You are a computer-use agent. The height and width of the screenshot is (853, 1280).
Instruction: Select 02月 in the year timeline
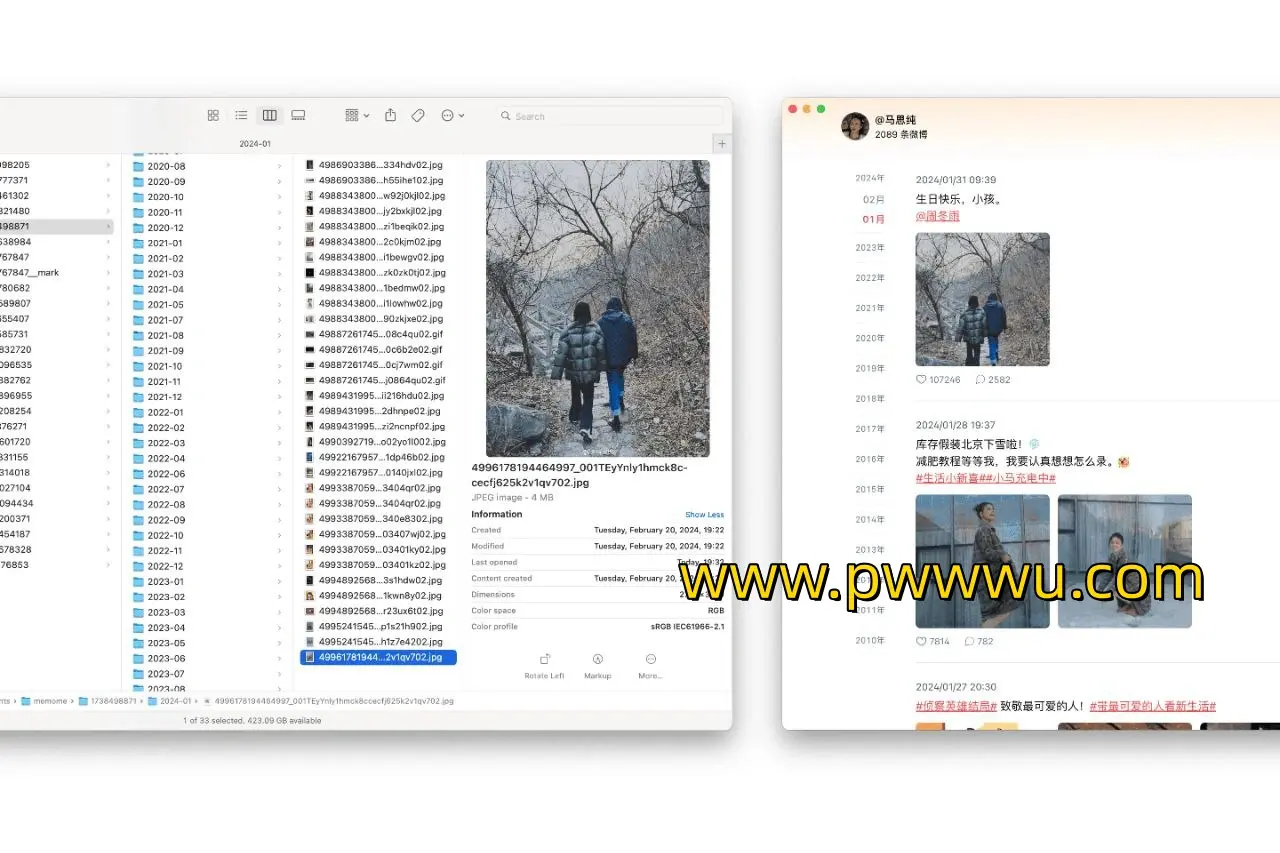point(874,199)
